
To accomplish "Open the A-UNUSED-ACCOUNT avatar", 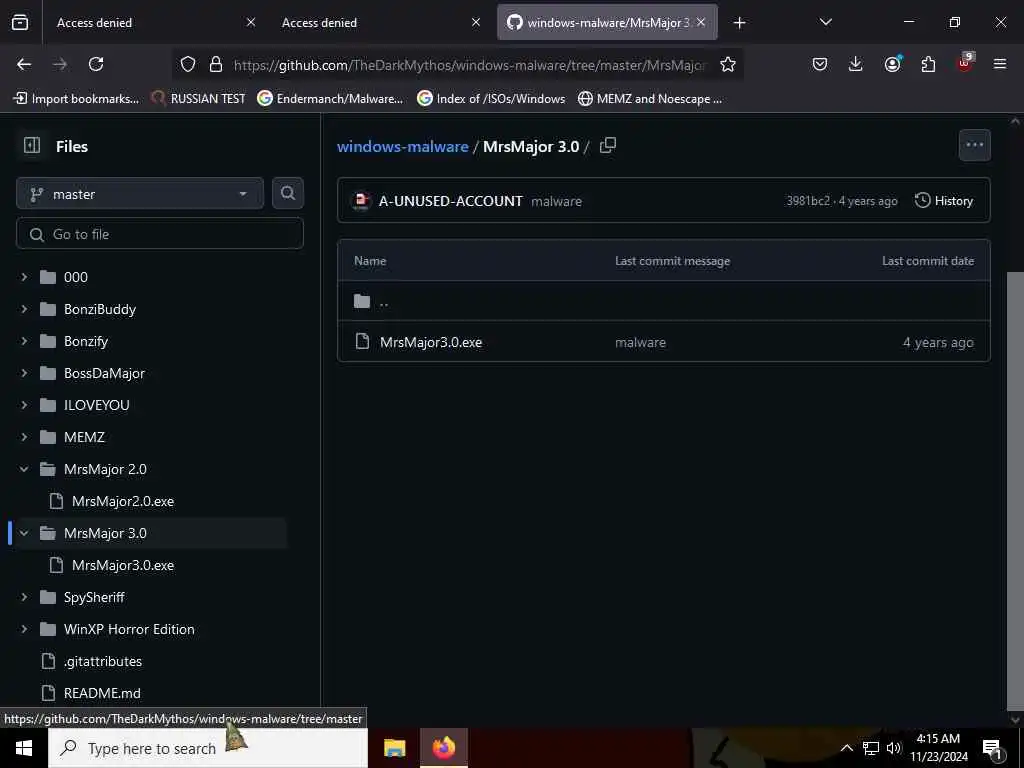I will [361, 200].
